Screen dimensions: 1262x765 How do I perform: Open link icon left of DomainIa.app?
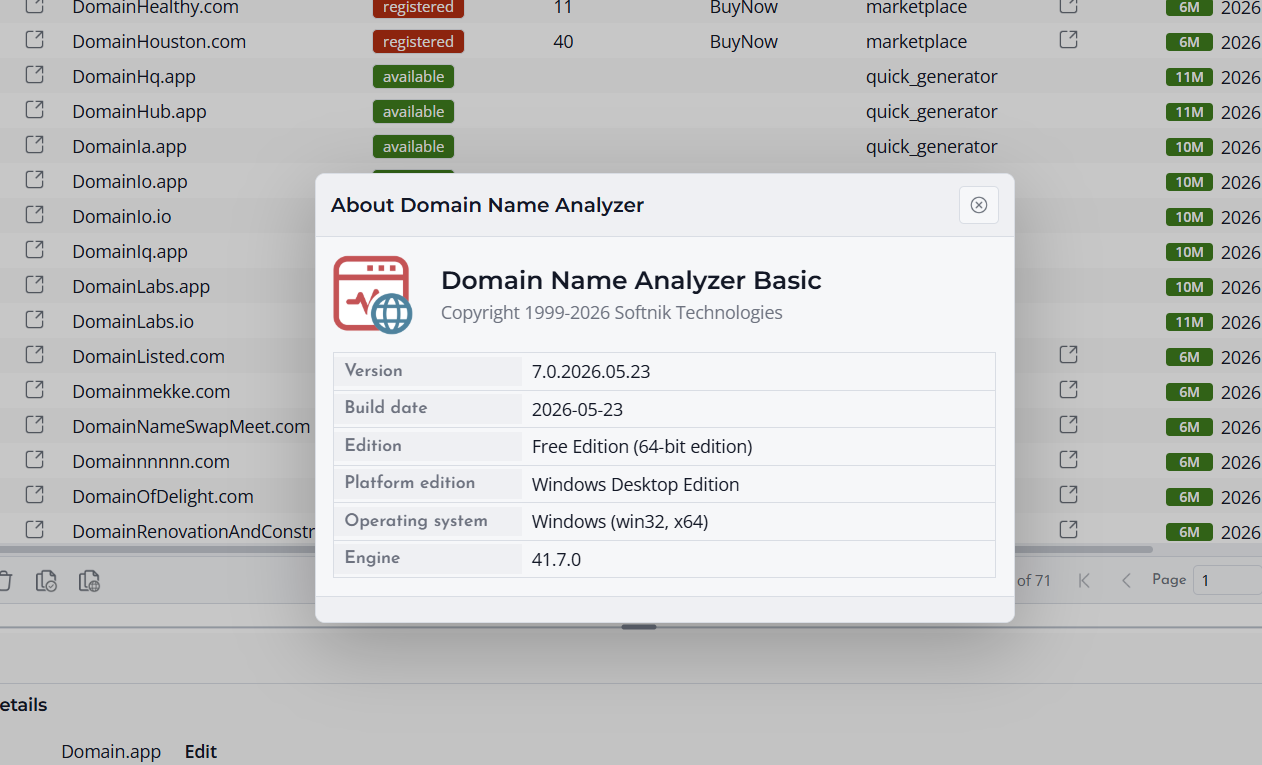pos(34,145)
